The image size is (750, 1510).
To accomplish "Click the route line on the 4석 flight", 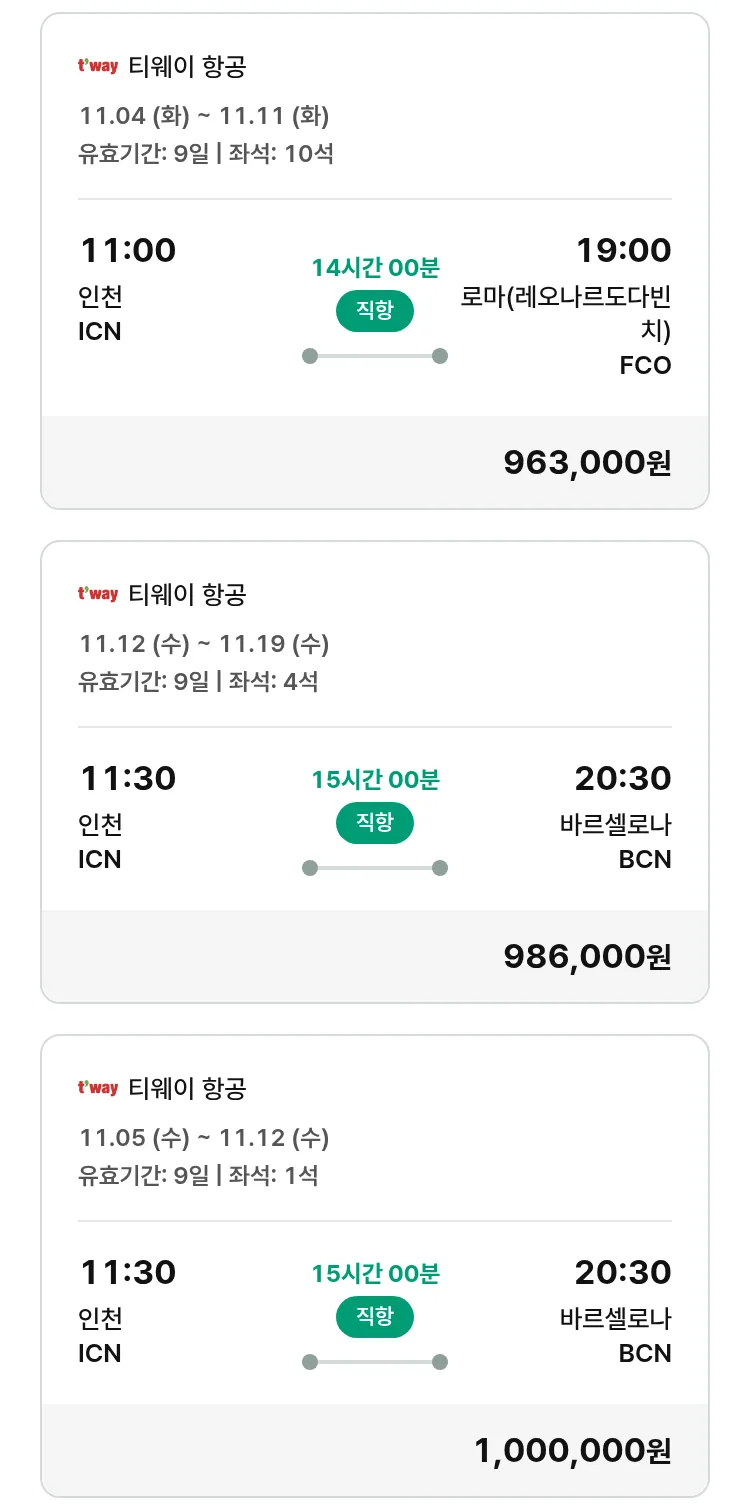I will pyautogui.click(x=375, y=868).
